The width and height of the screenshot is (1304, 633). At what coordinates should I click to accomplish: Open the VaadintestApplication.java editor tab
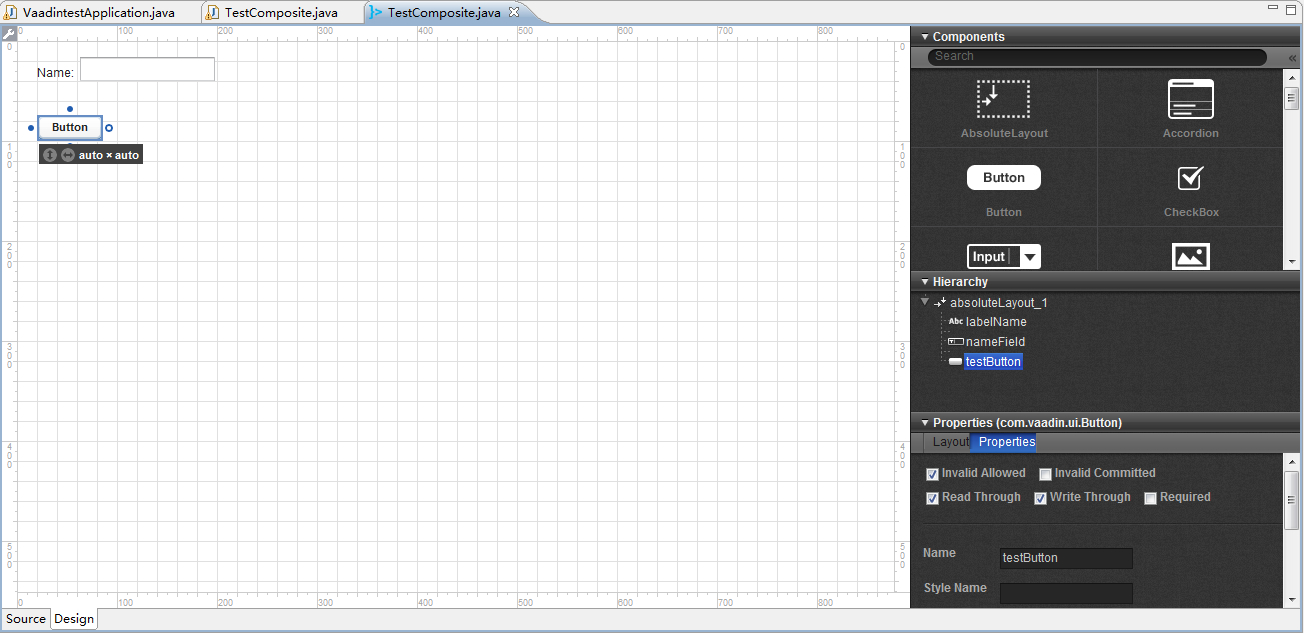point(99,13)
